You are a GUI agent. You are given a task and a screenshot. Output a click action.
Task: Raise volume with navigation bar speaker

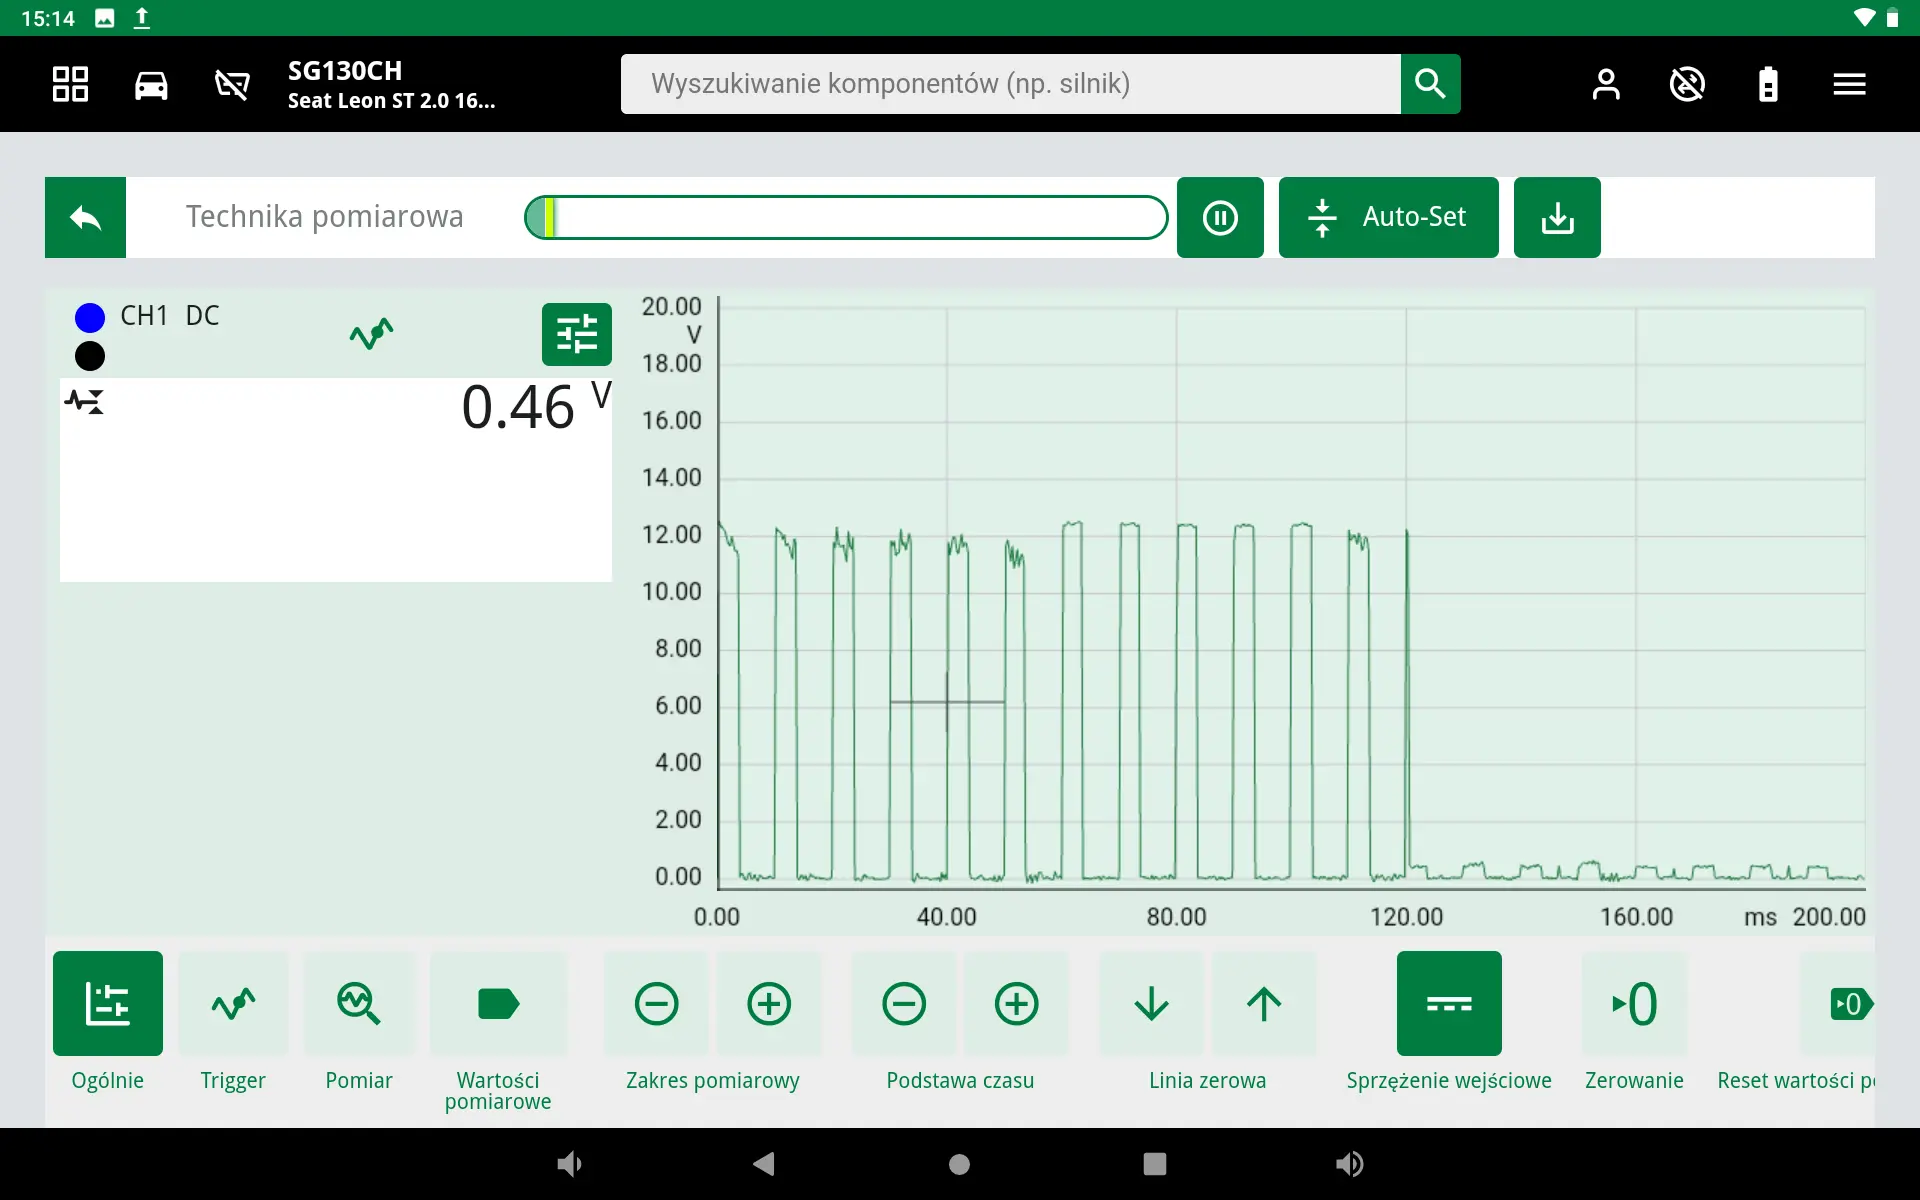click(x=1349, y=1164)
